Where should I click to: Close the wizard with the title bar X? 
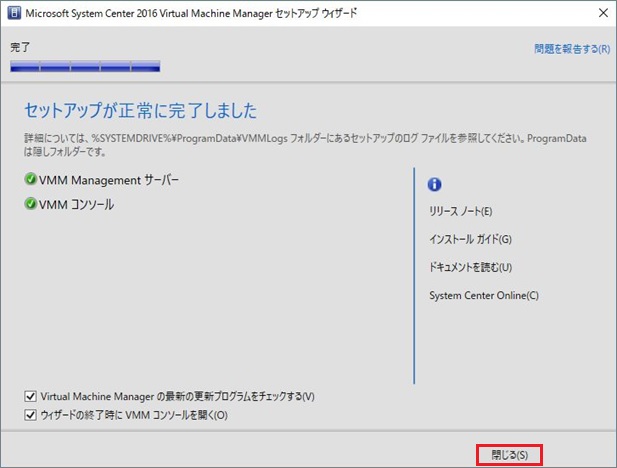pos(599,14)
